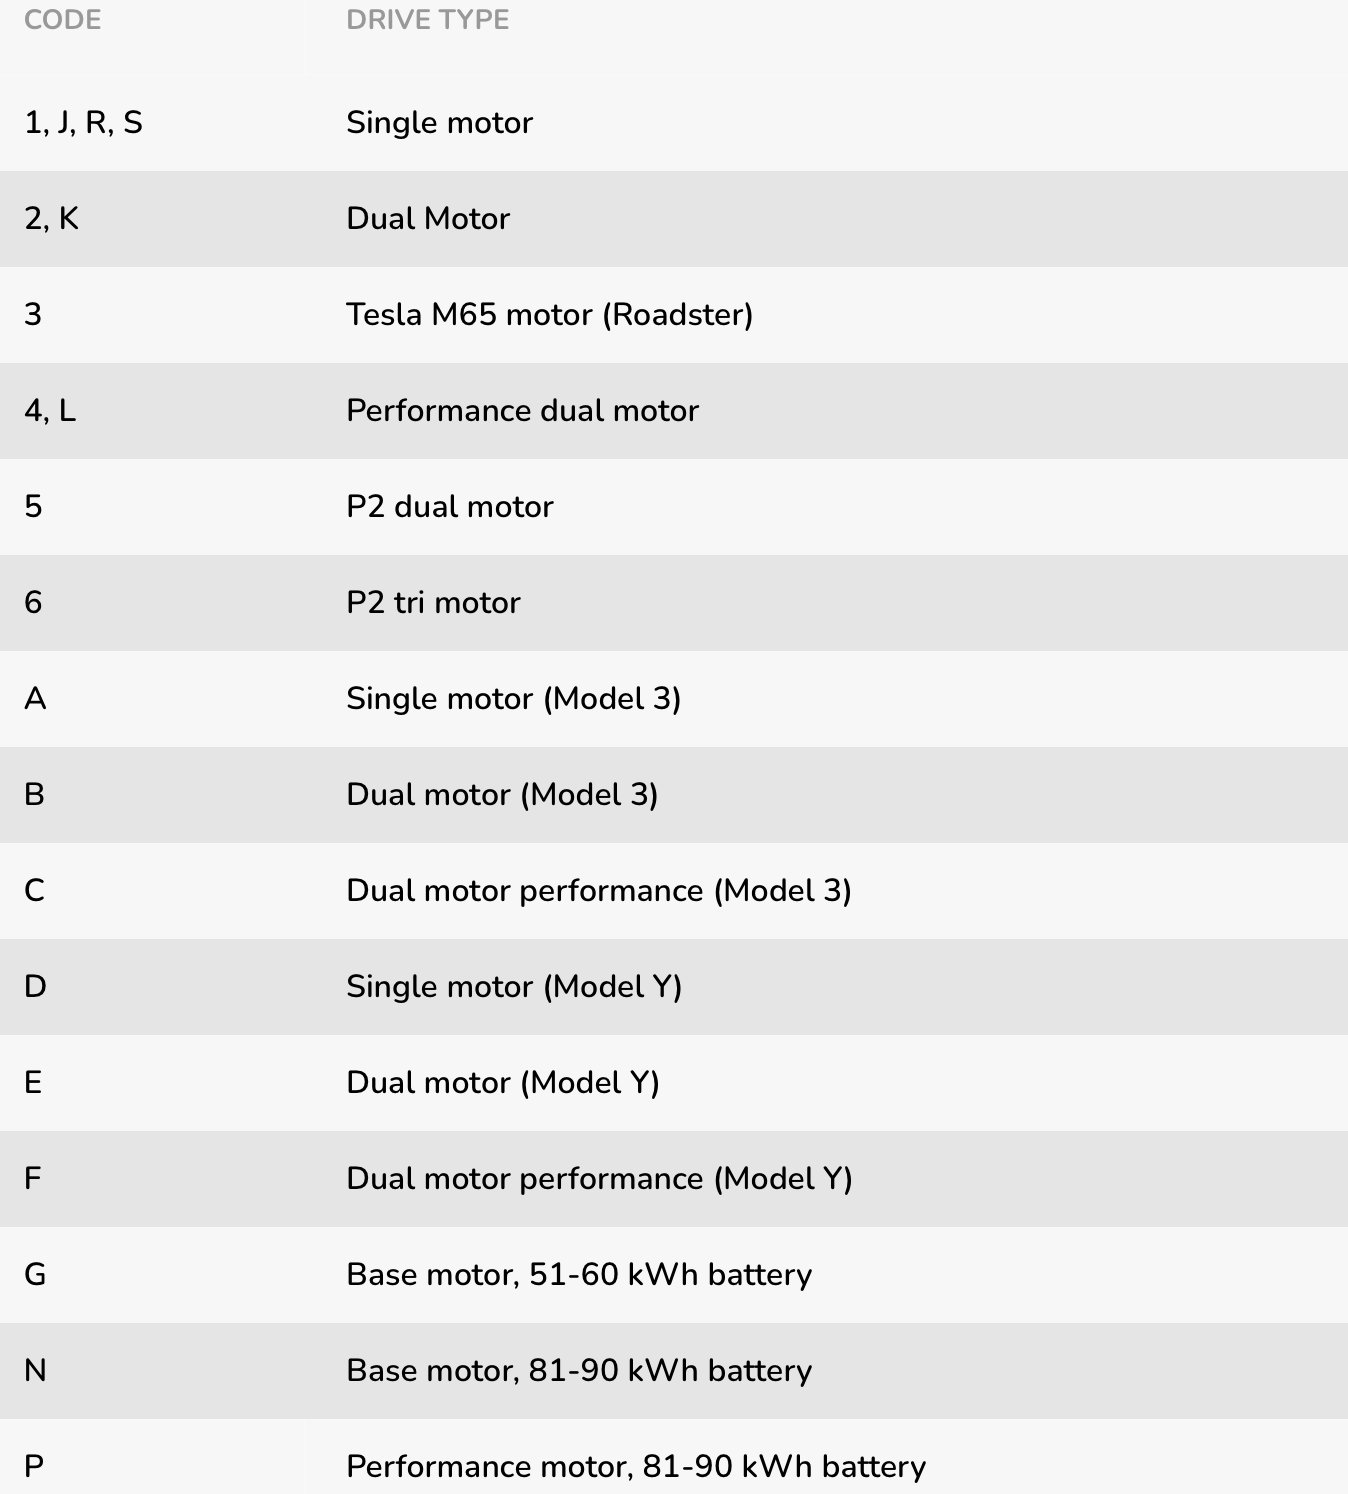Select the code "B" cell
Screen dimensions: 1348x1494
pyautogui.click(x=34, y=795)
